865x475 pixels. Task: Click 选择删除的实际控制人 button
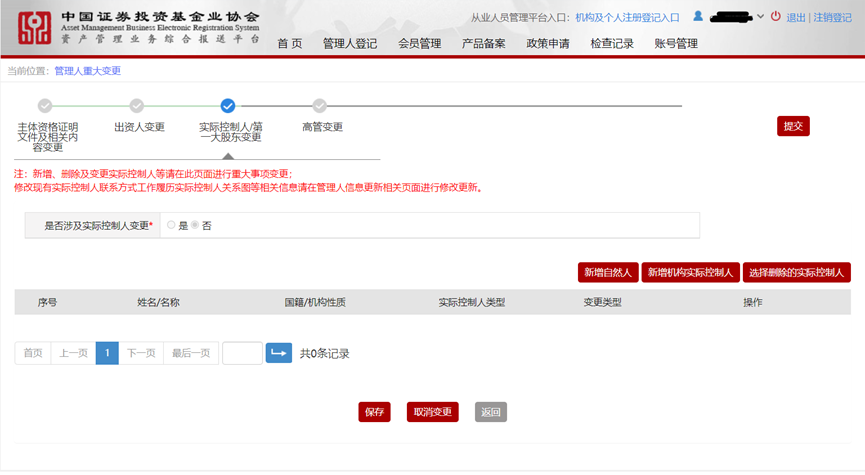click(797, 273)
